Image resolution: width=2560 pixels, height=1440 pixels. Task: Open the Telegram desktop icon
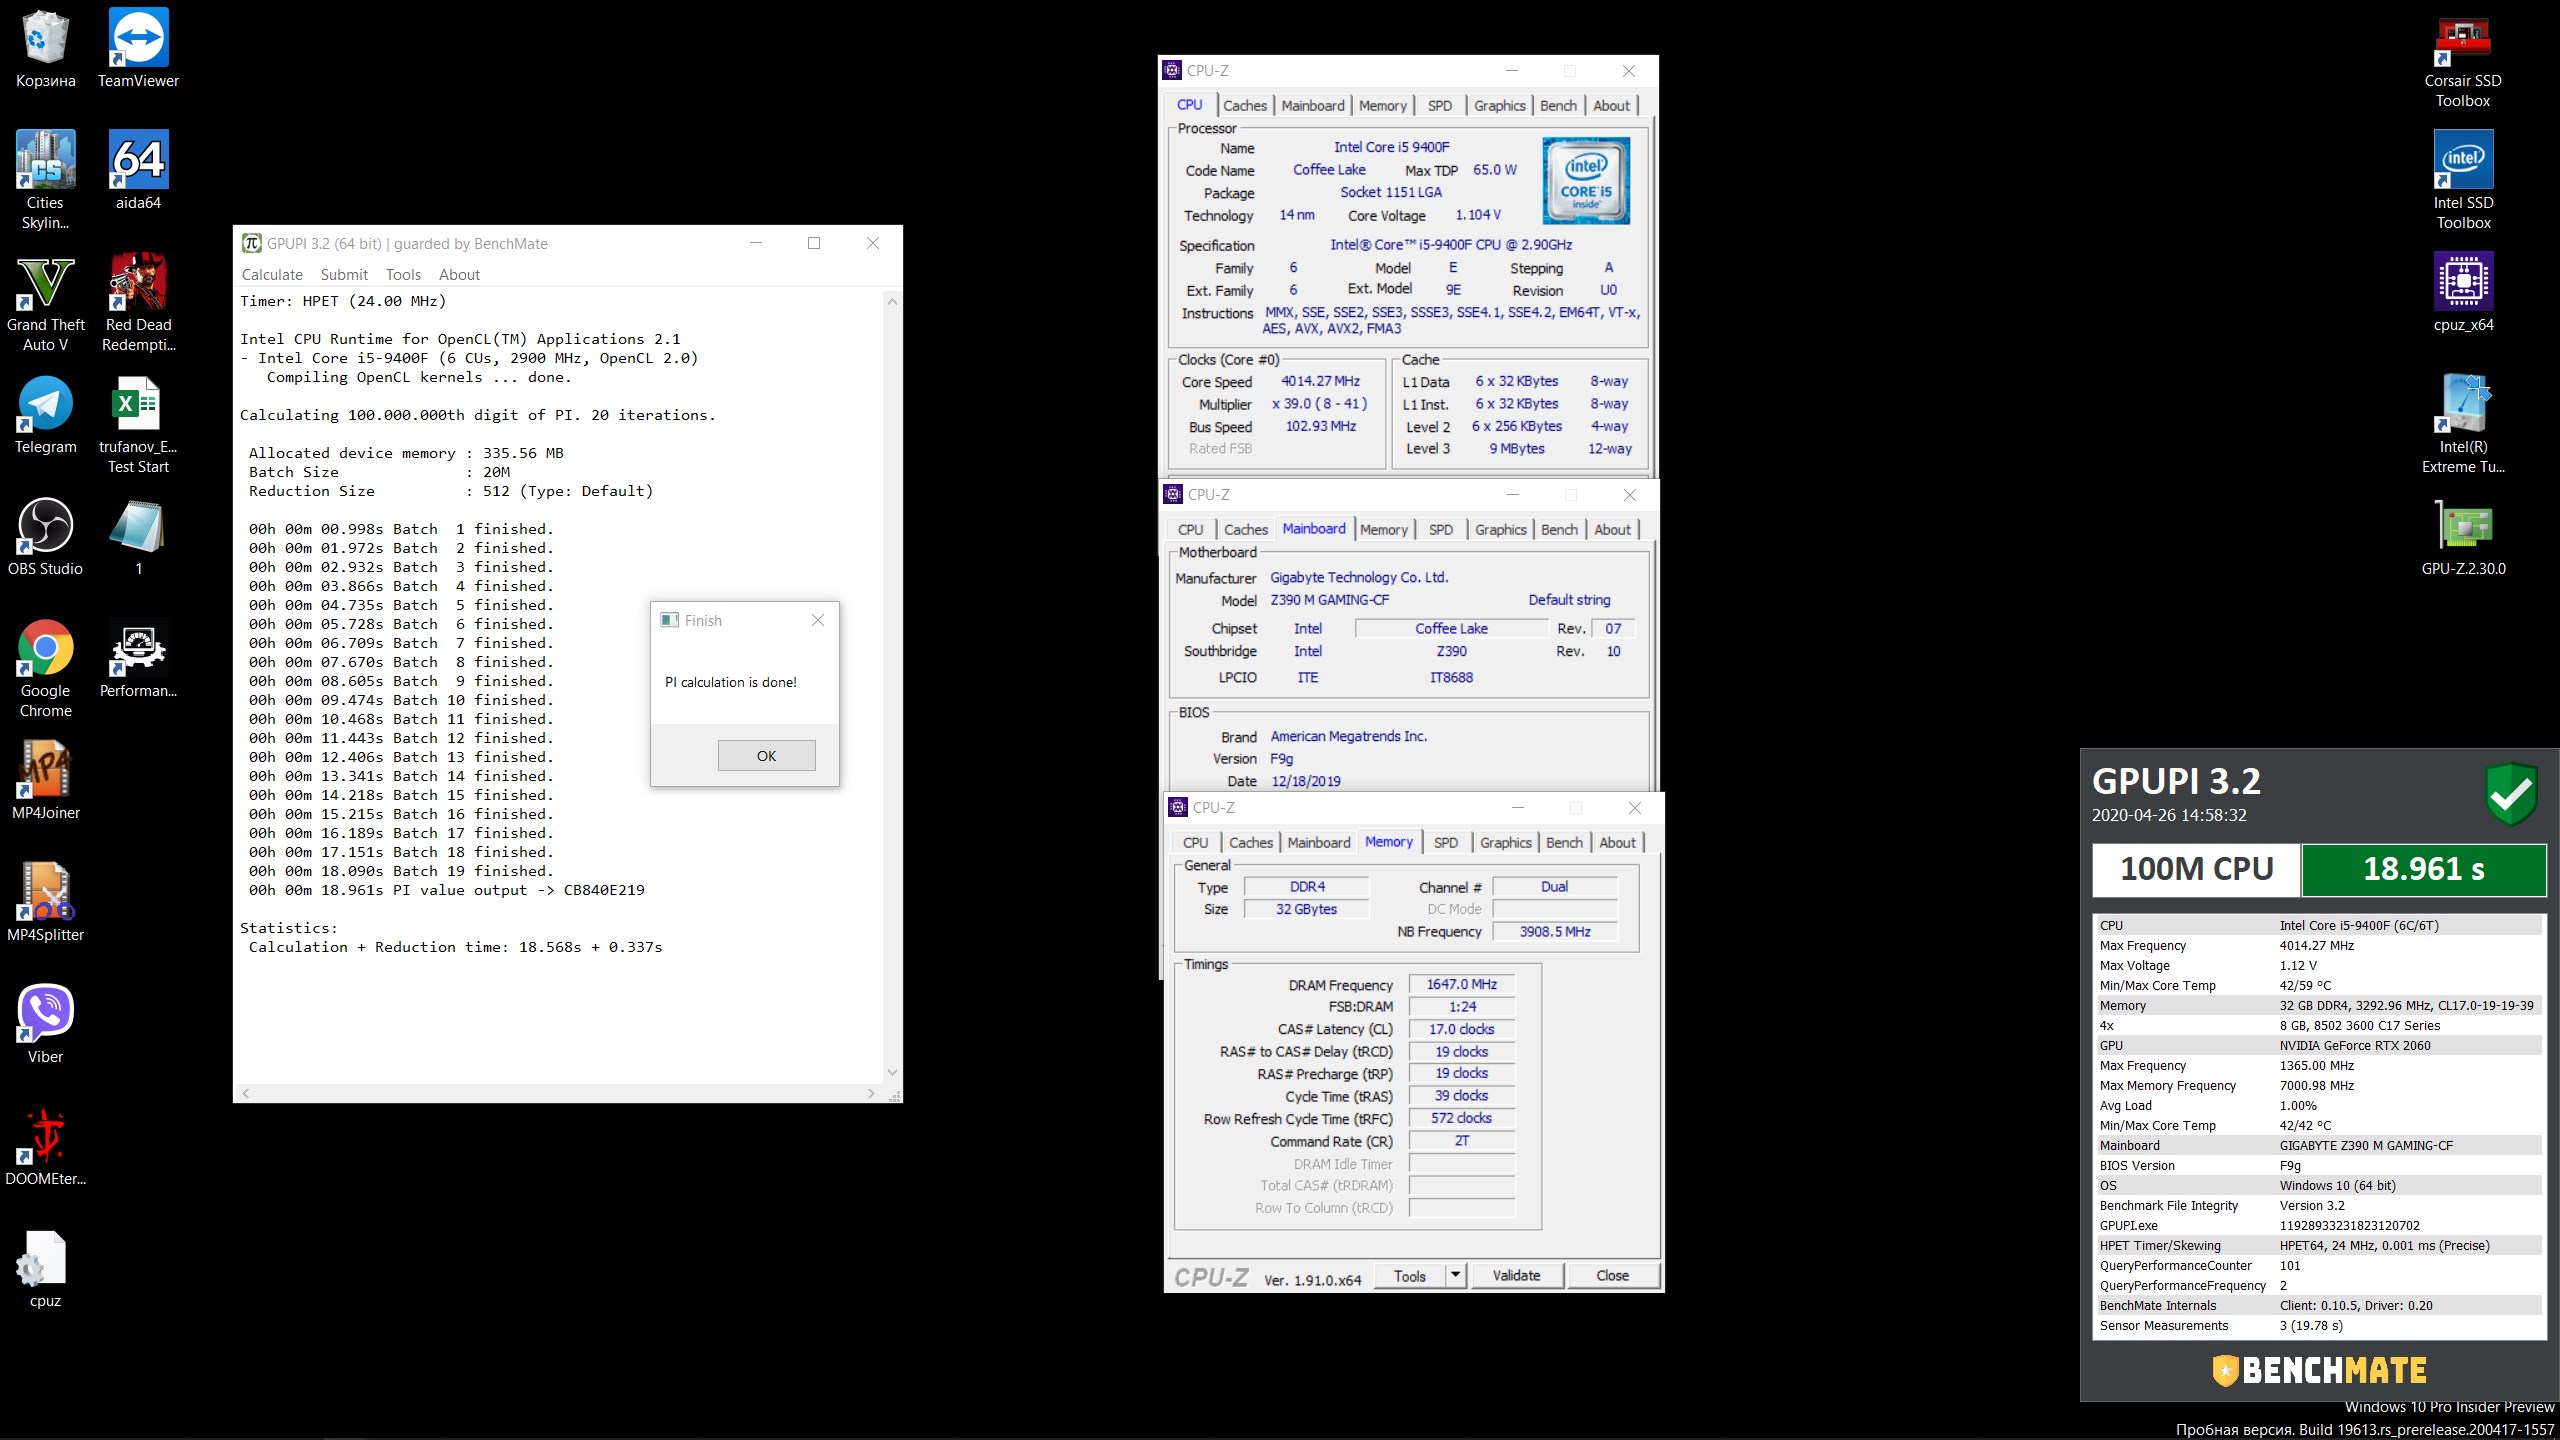45,414
